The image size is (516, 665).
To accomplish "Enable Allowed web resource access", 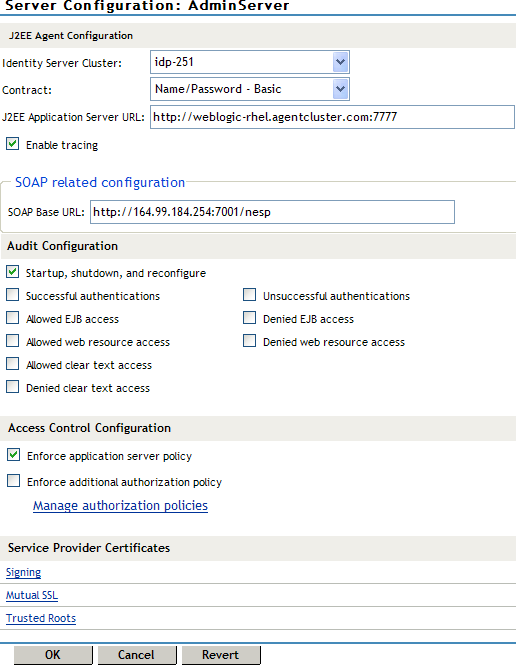I will pyautogui.click(x=13, y=341).
